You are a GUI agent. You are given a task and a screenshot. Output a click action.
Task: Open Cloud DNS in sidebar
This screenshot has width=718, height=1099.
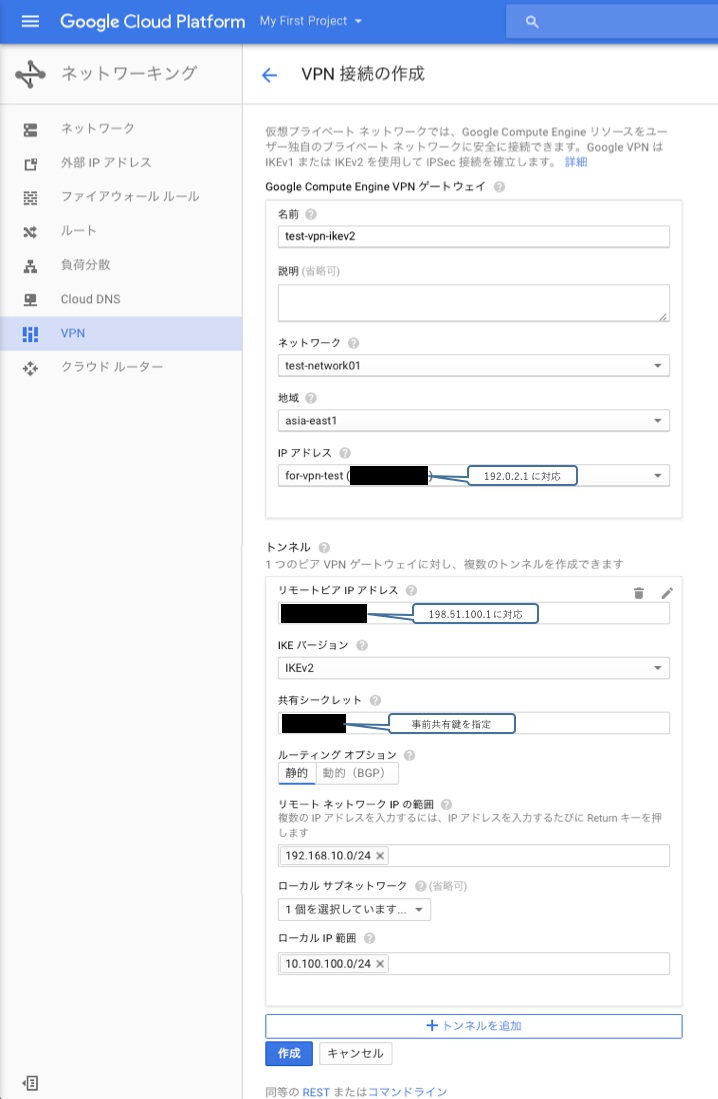91,299
